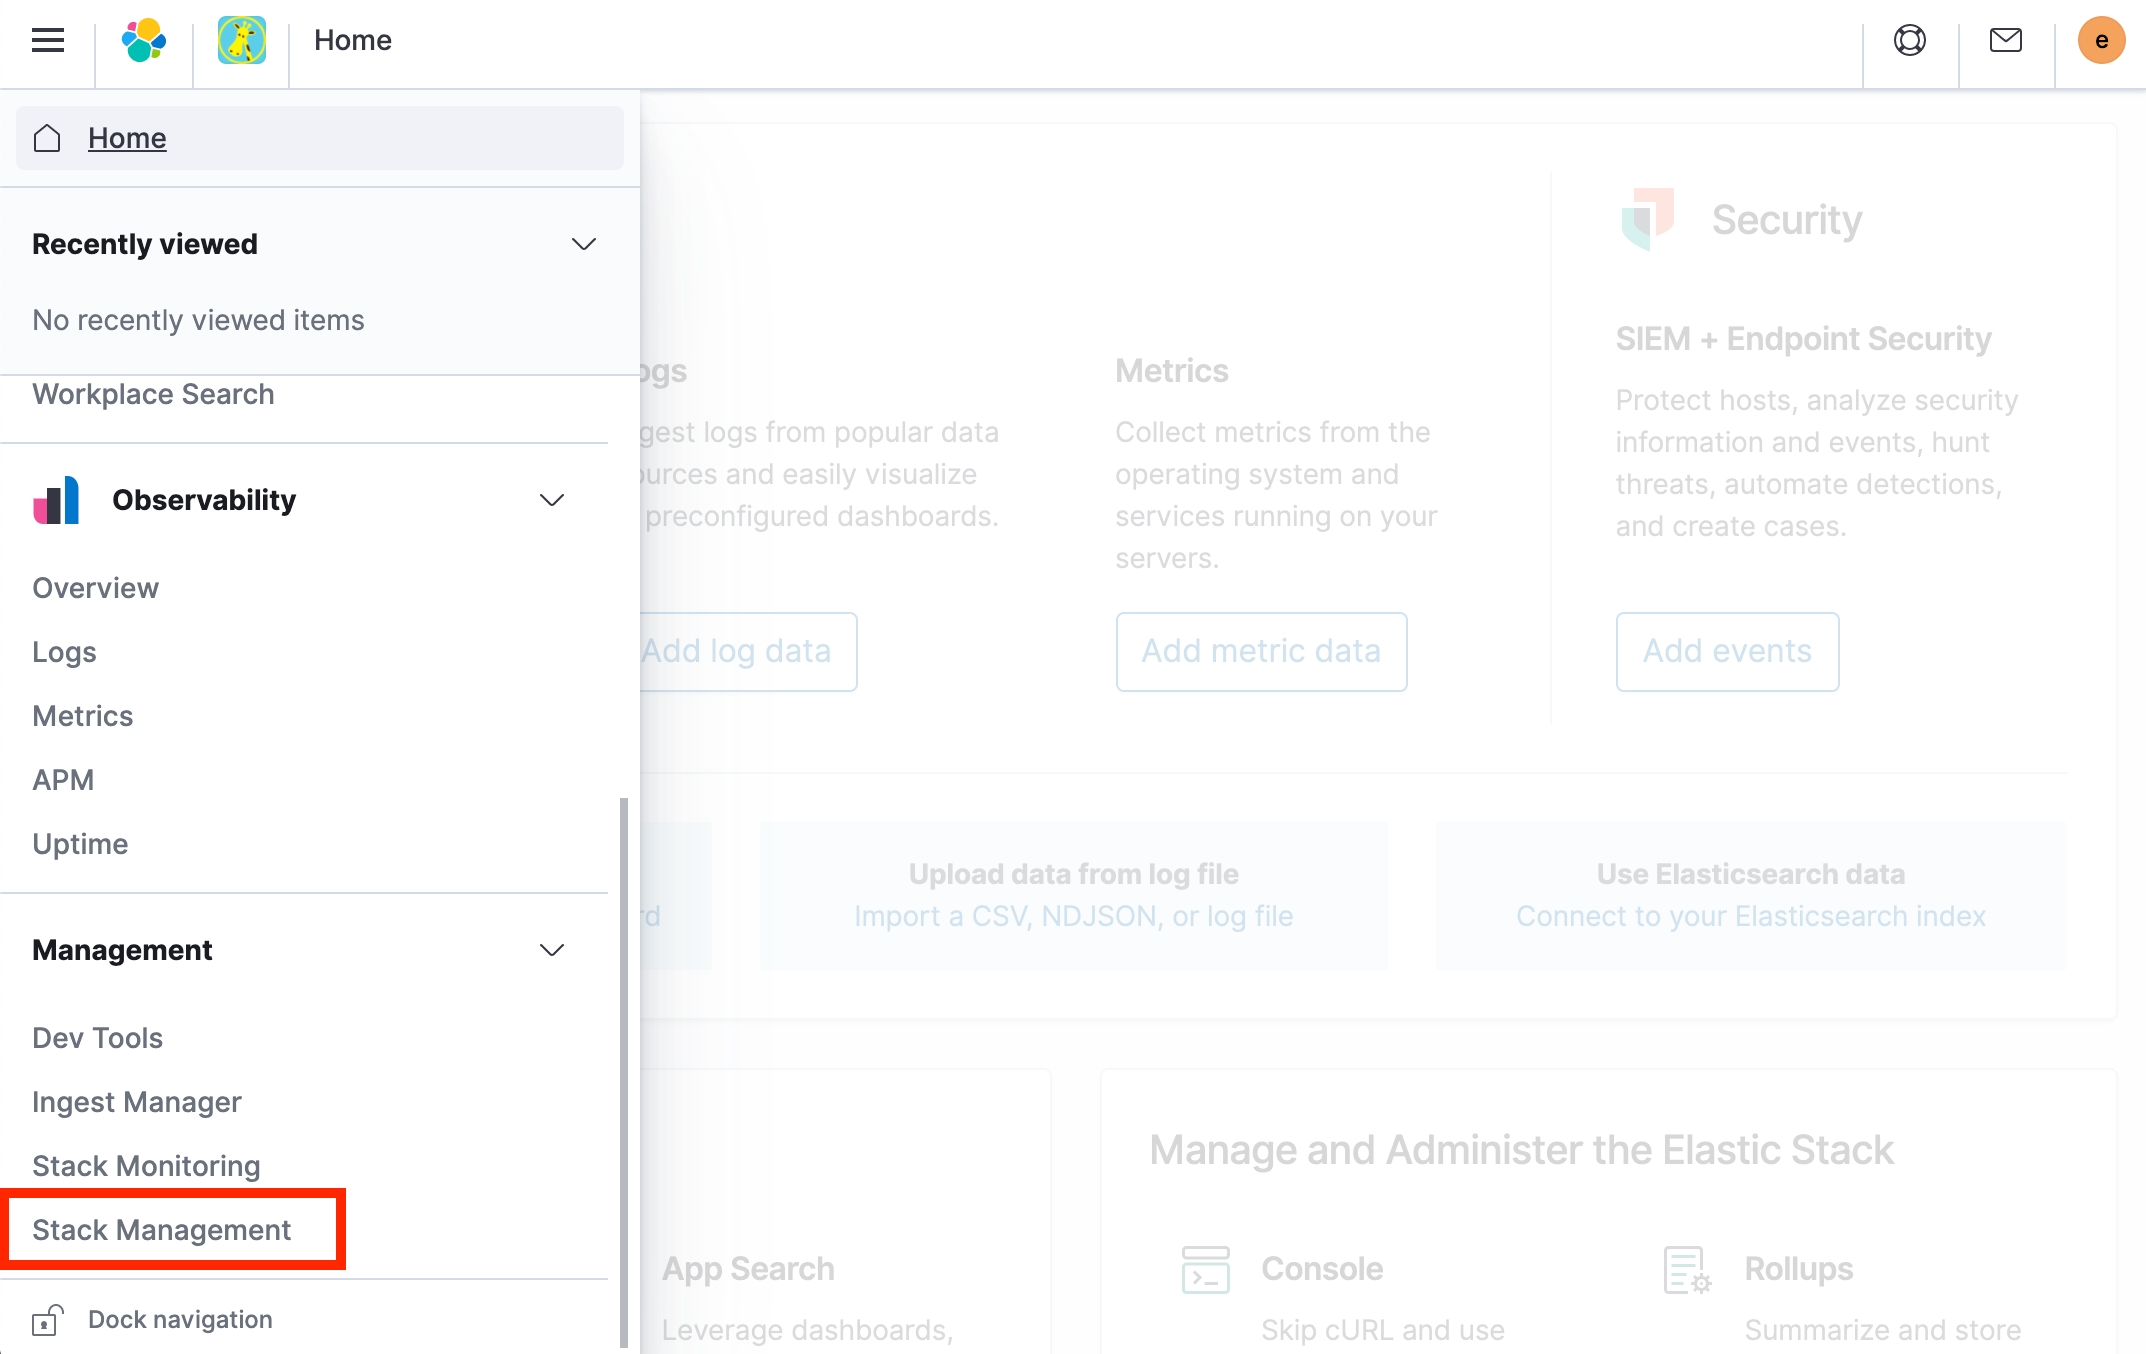Open the space avatar icon
Viewport: 2146px width, 1354px height.
click(x=241, y=40)
